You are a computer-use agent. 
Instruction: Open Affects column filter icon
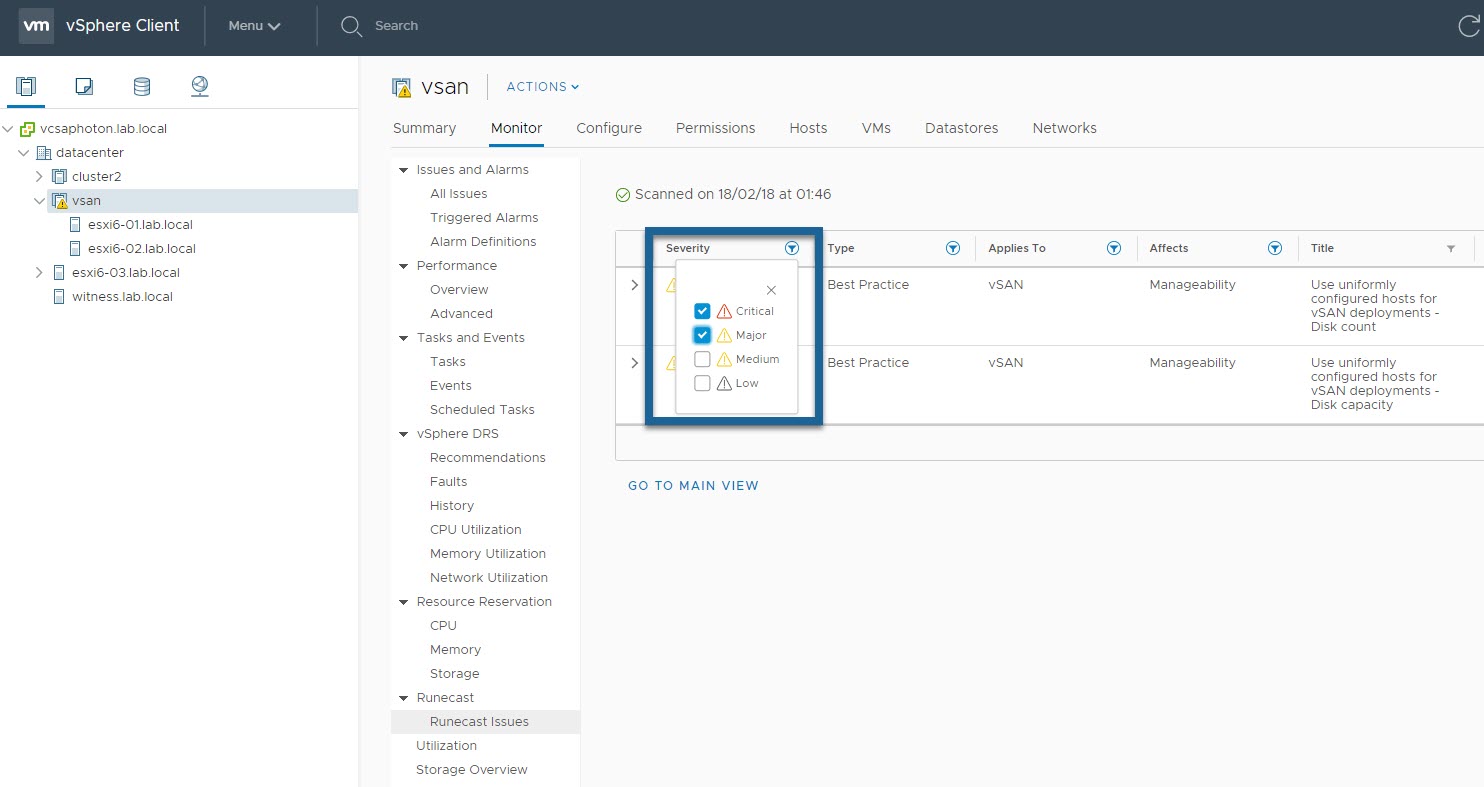[x=1275, y=248]
